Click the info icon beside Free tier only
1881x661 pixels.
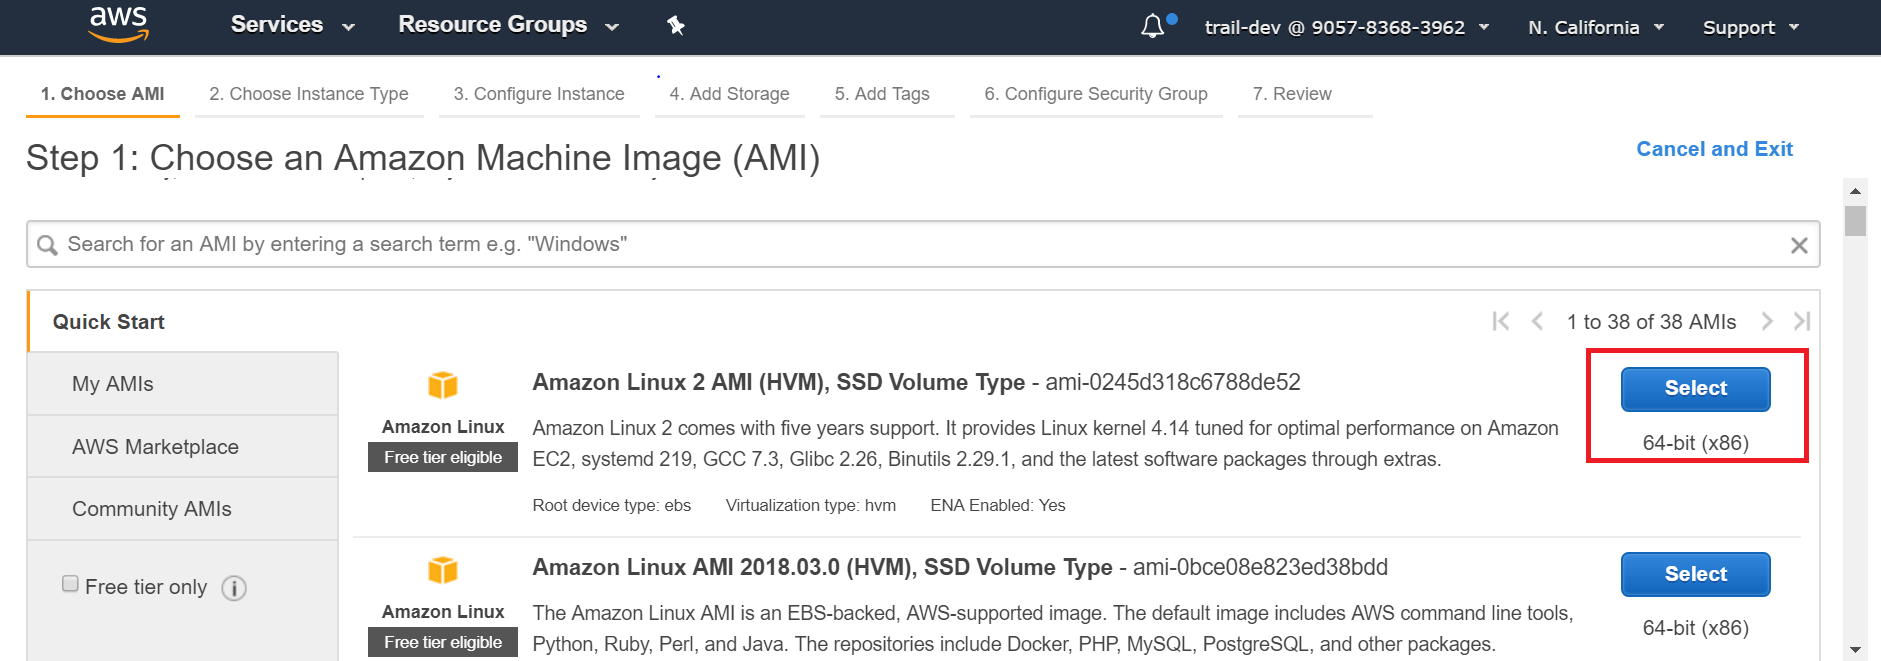(234, 588)
